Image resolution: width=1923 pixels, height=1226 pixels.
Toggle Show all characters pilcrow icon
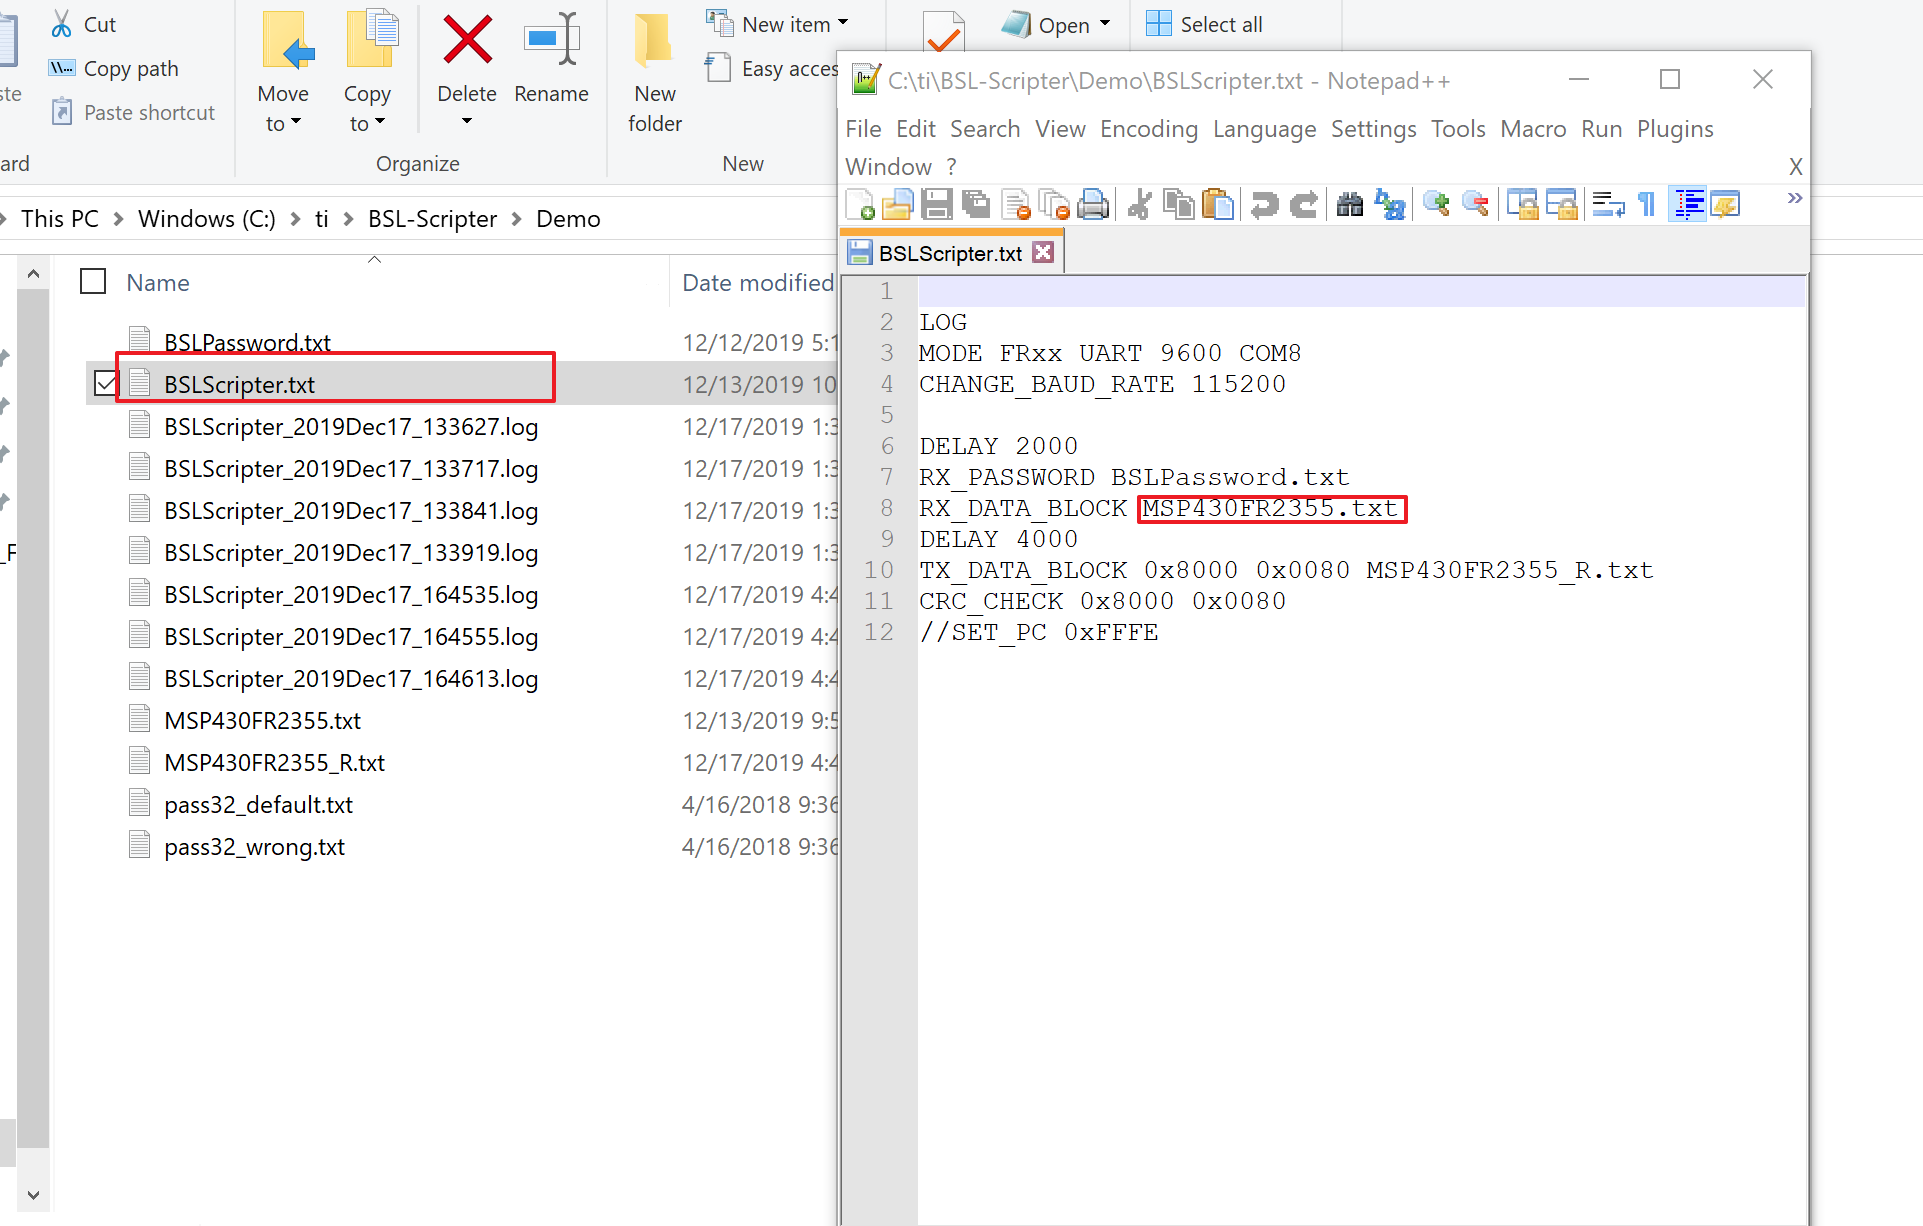tap(1647, 204)
